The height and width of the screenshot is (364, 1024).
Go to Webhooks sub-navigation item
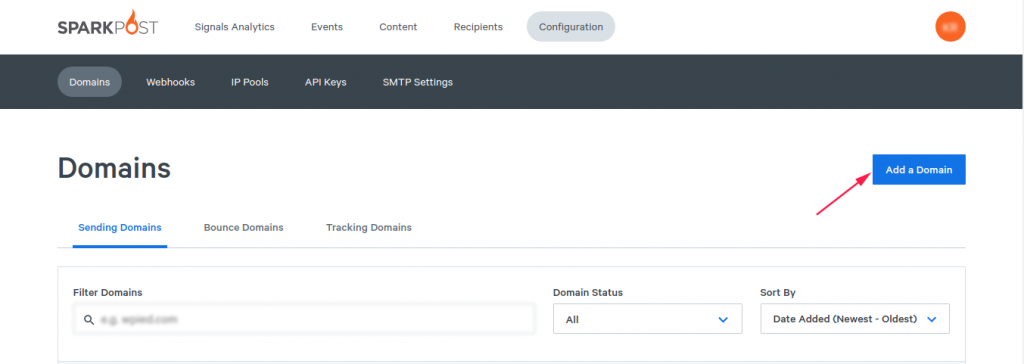[170, 82]
